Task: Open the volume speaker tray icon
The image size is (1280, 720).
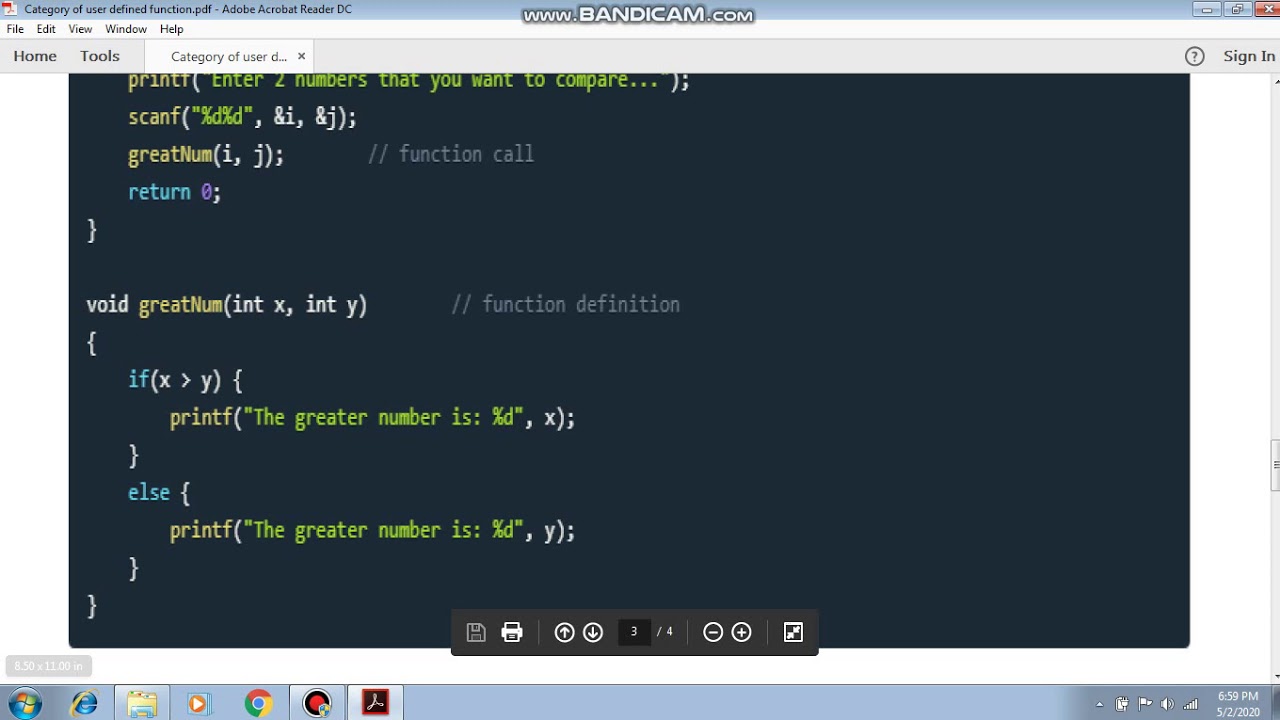Action: 1167,704
